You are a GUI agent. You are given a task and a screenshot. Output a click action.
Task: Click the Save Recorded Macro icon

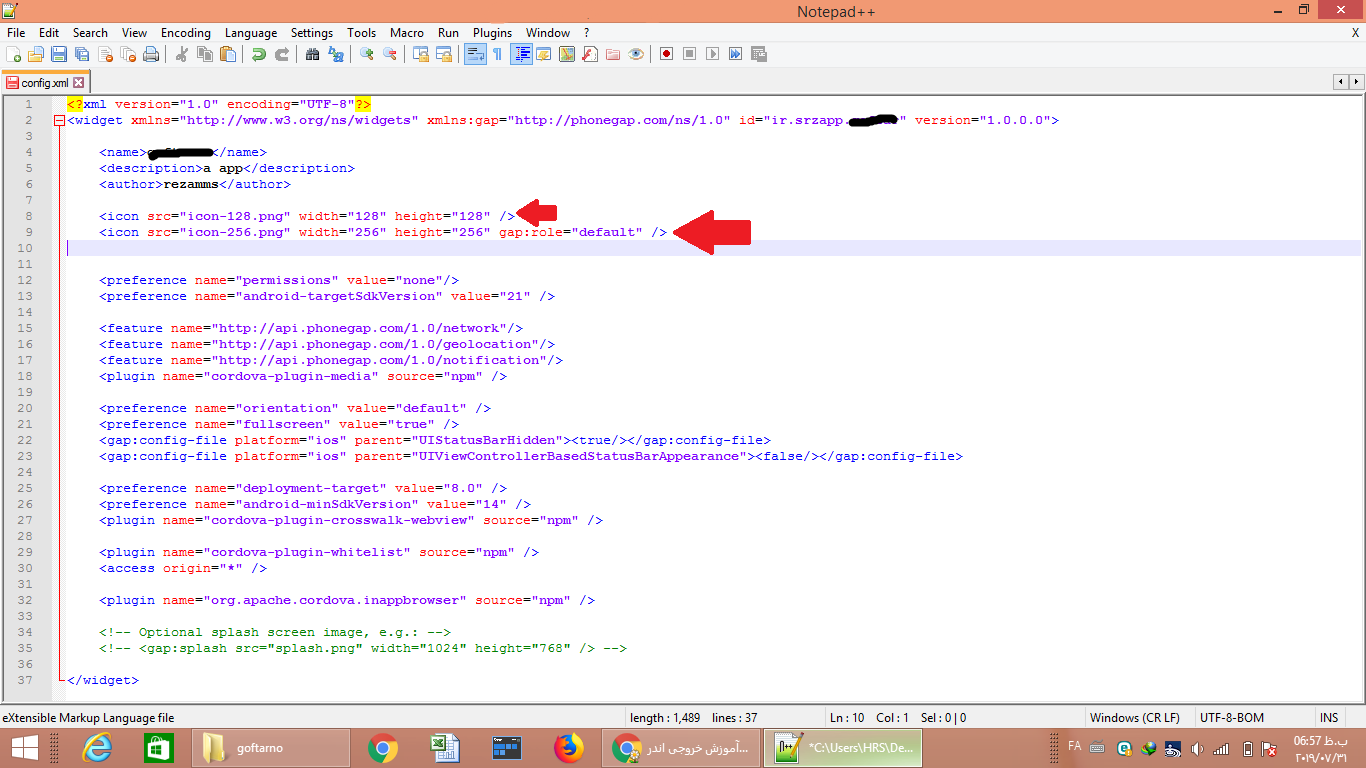pos(759,54)
